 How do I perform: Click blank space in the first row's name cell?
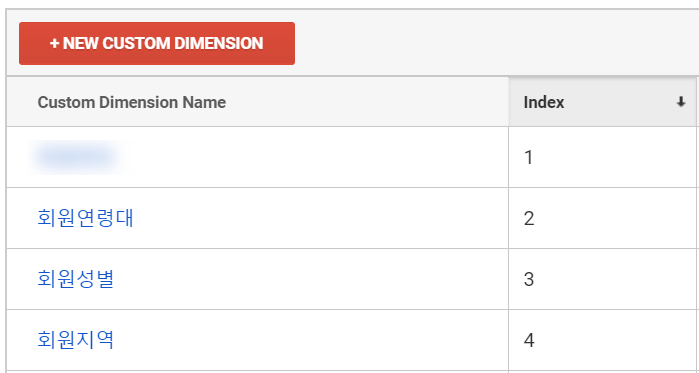[321, 157]
